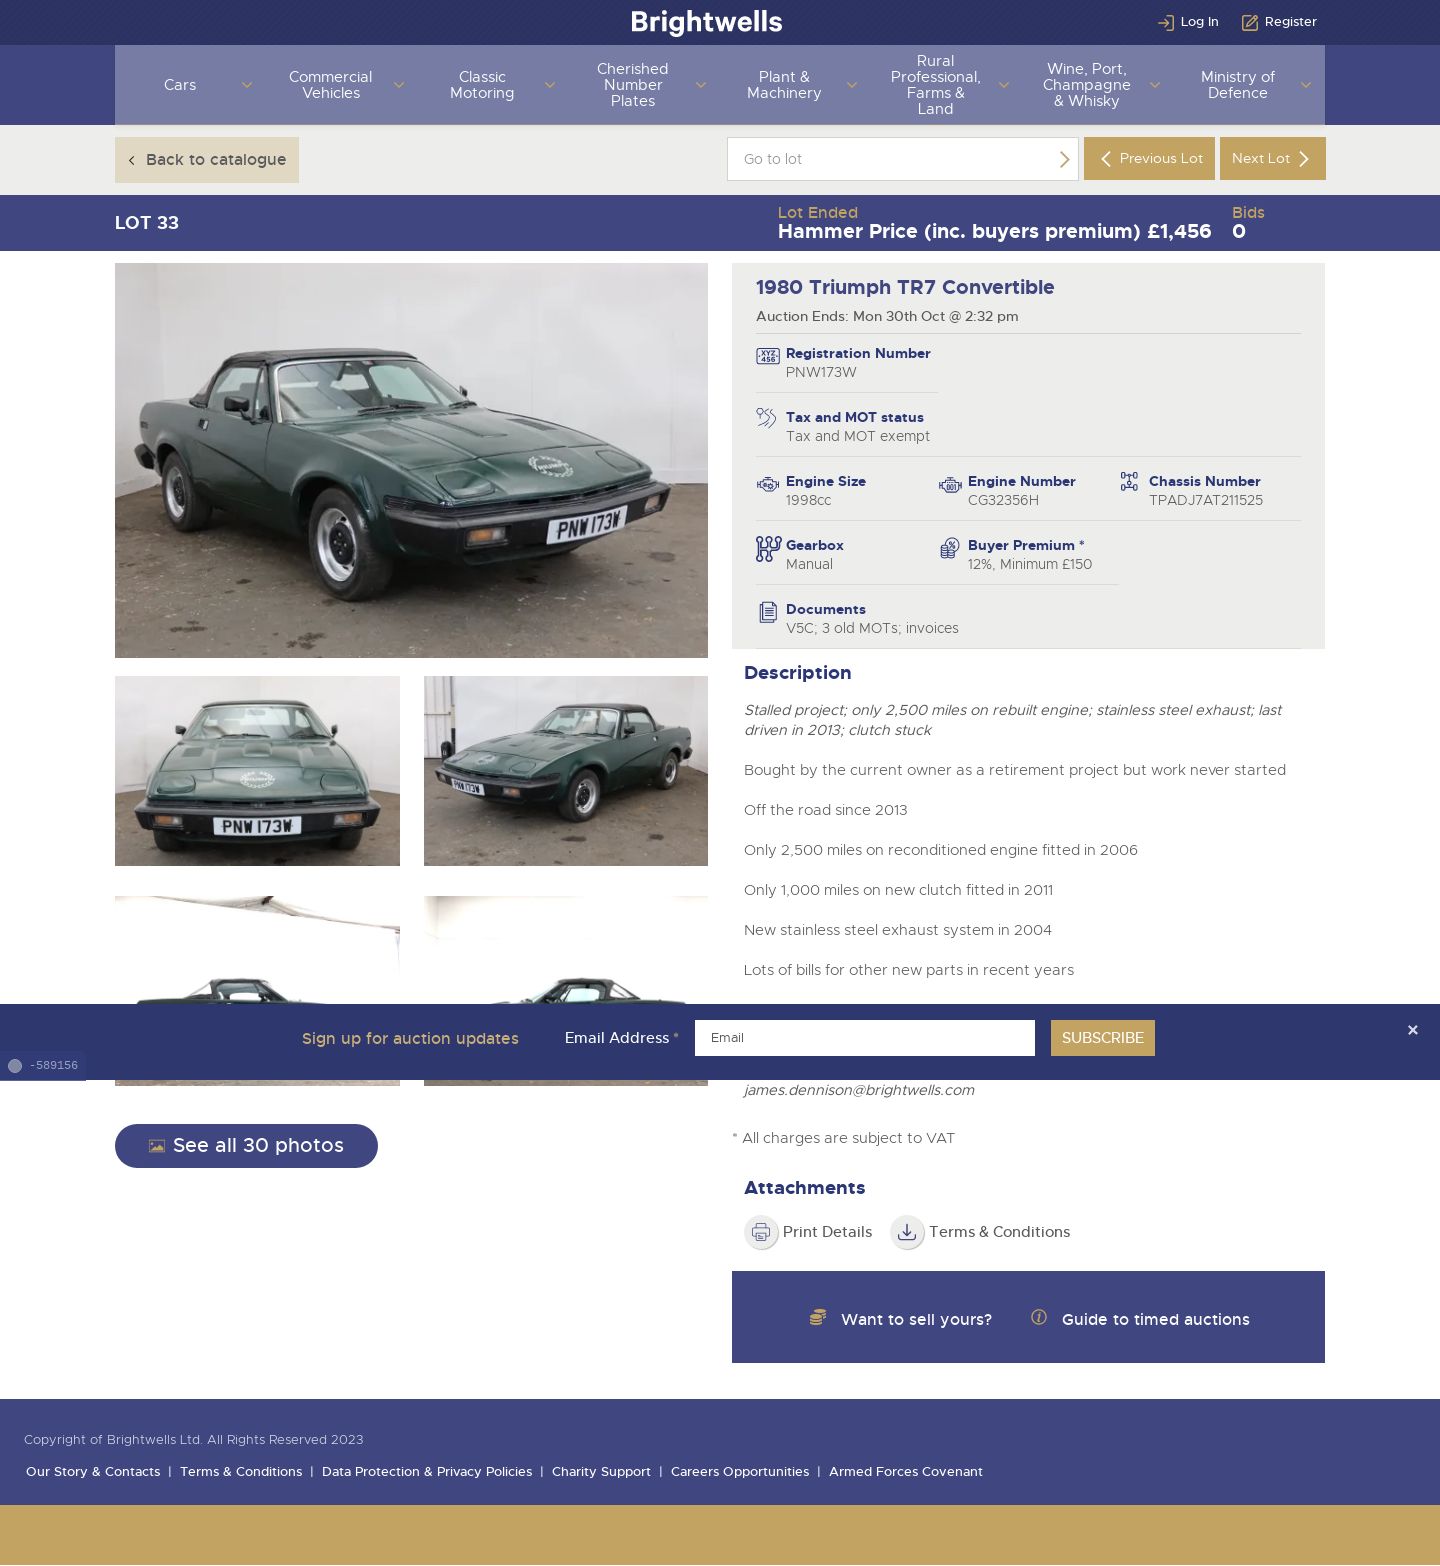Click the Engine Number icon
This screenshot has width=1440, height=1566.
[950, 485]
